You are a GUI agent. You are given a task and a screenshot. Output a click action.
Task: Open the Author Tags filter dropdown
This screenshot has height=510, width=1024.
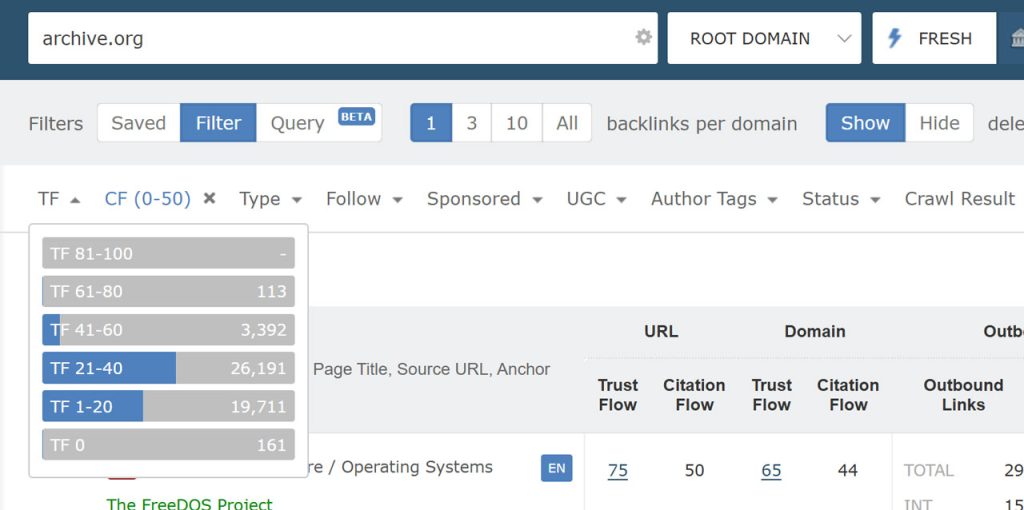[x=714, y=199]
